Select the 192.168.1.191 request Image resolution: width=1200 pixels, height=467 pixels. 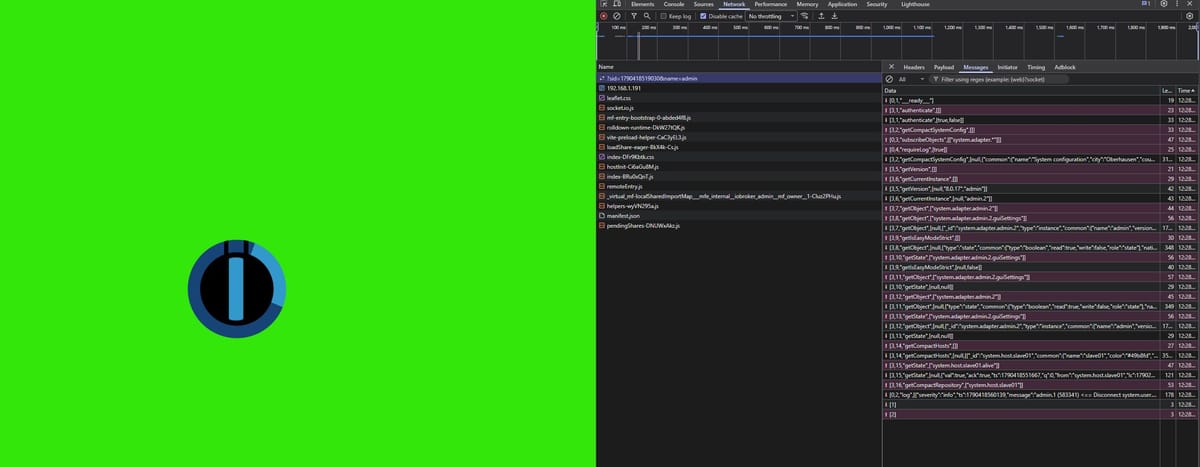coord(739,88)
